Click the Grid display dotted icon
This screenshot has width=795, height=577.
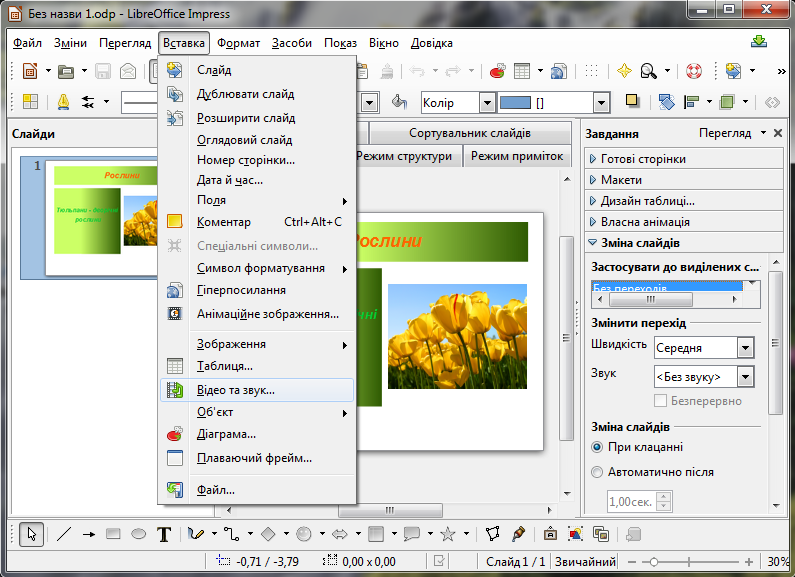point(591,71)
